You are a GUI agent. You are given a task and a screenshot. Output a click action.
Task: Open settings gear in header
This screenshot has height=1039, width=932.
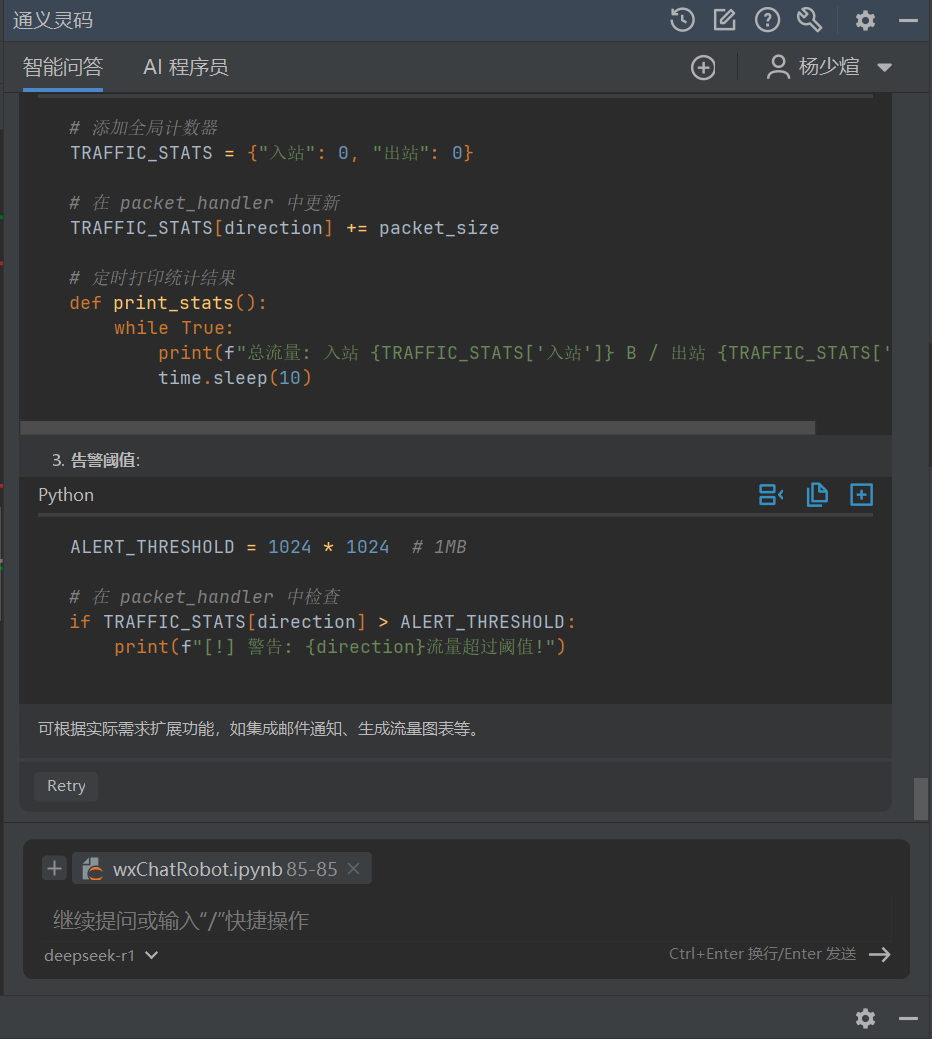(x=865, y=21)
